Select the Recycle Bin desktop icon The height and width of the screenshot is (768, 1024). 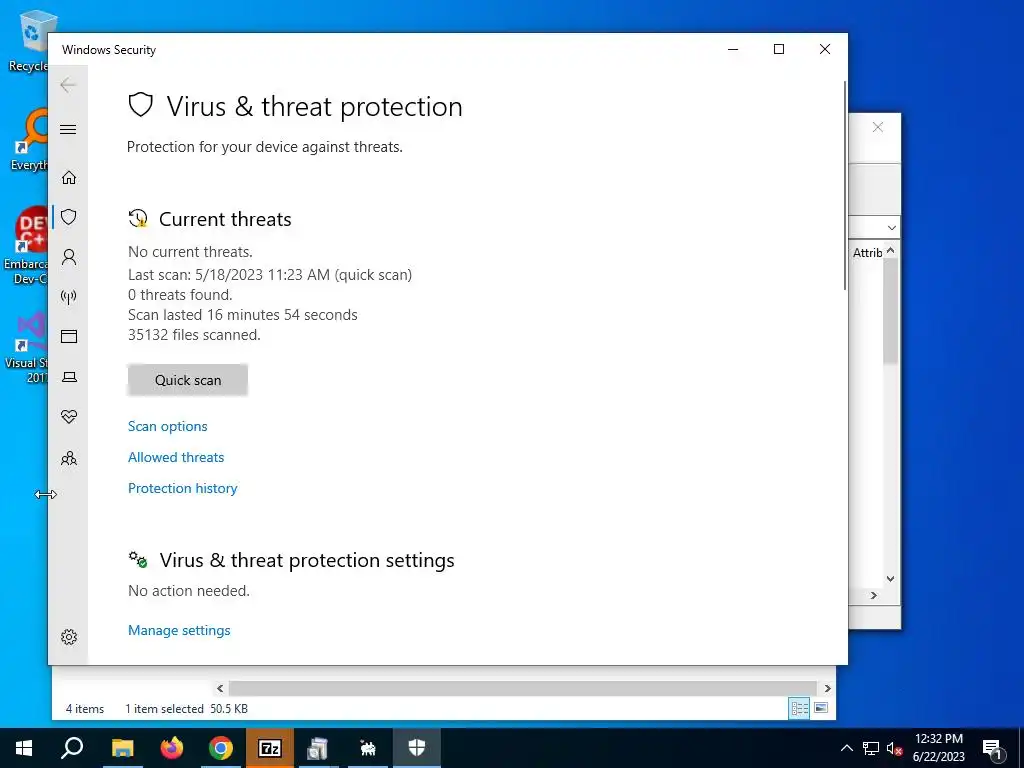27,40
